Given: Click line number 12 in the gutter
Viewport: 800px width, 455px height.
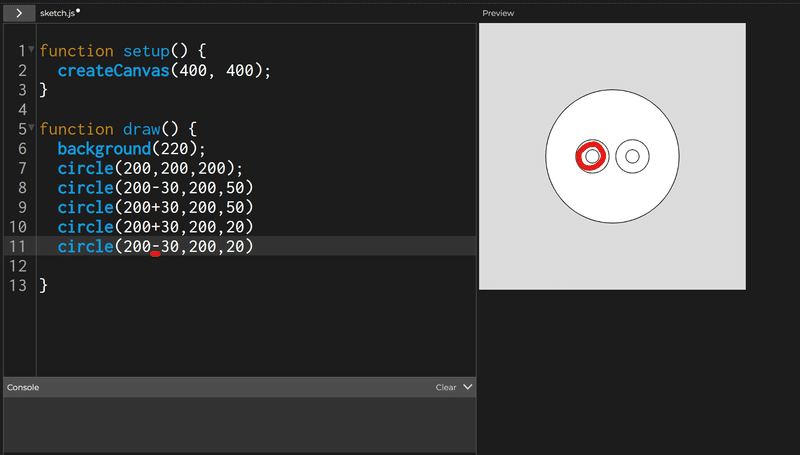Looking at the screenshot, I should pyautogui.click(x=18, y=266).
